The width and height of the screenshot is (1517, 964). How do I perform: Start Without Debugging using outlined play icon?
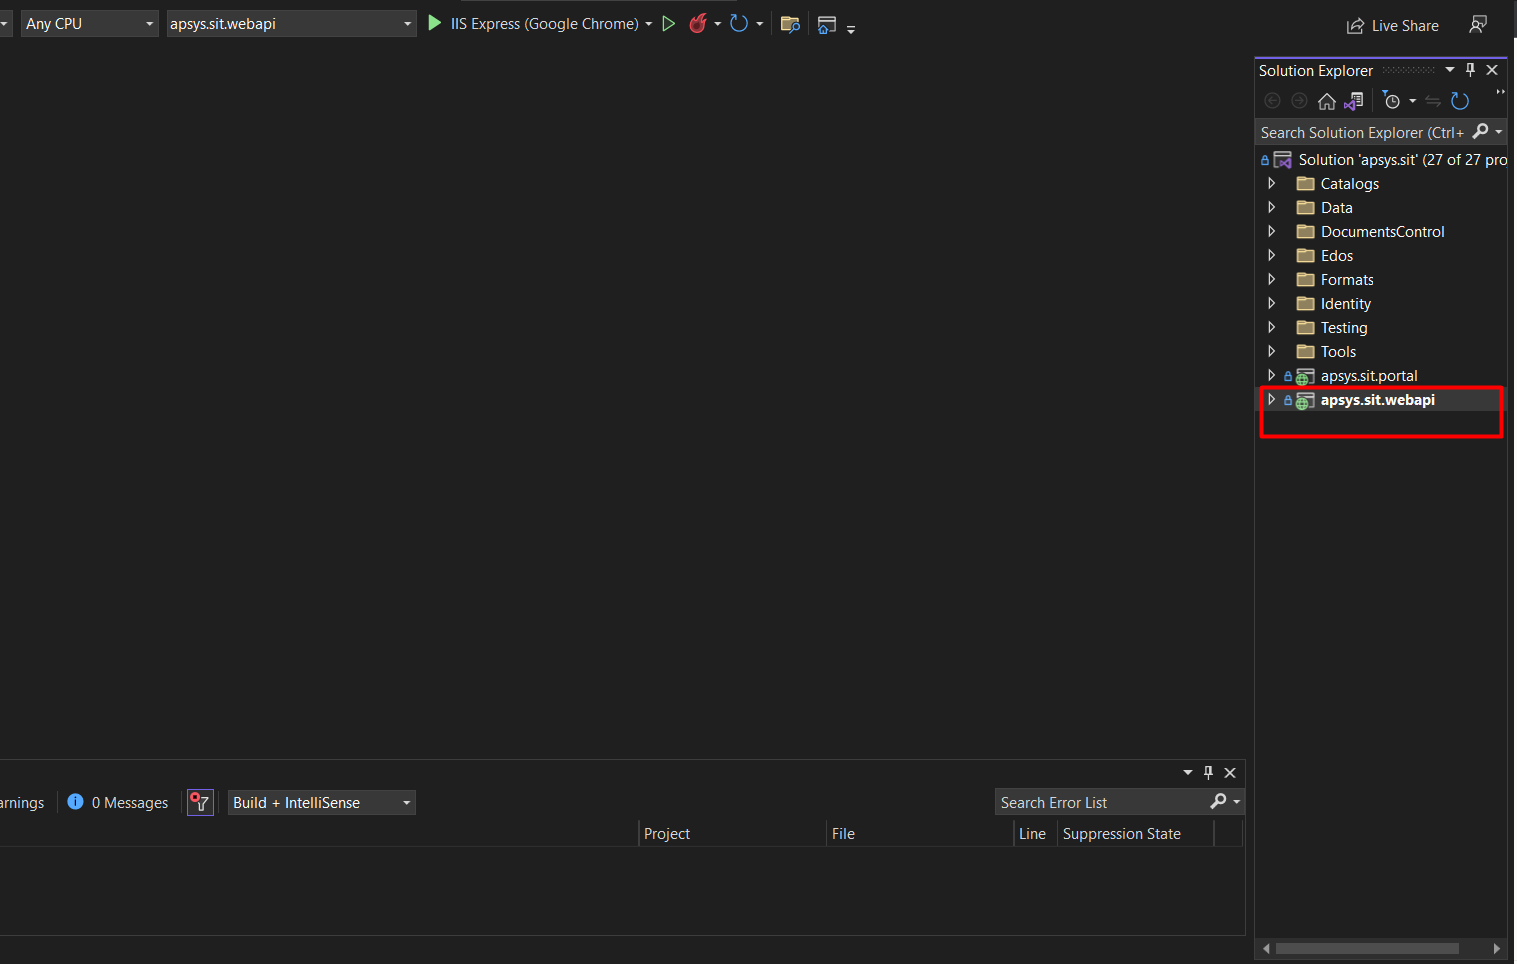(668, 23)
